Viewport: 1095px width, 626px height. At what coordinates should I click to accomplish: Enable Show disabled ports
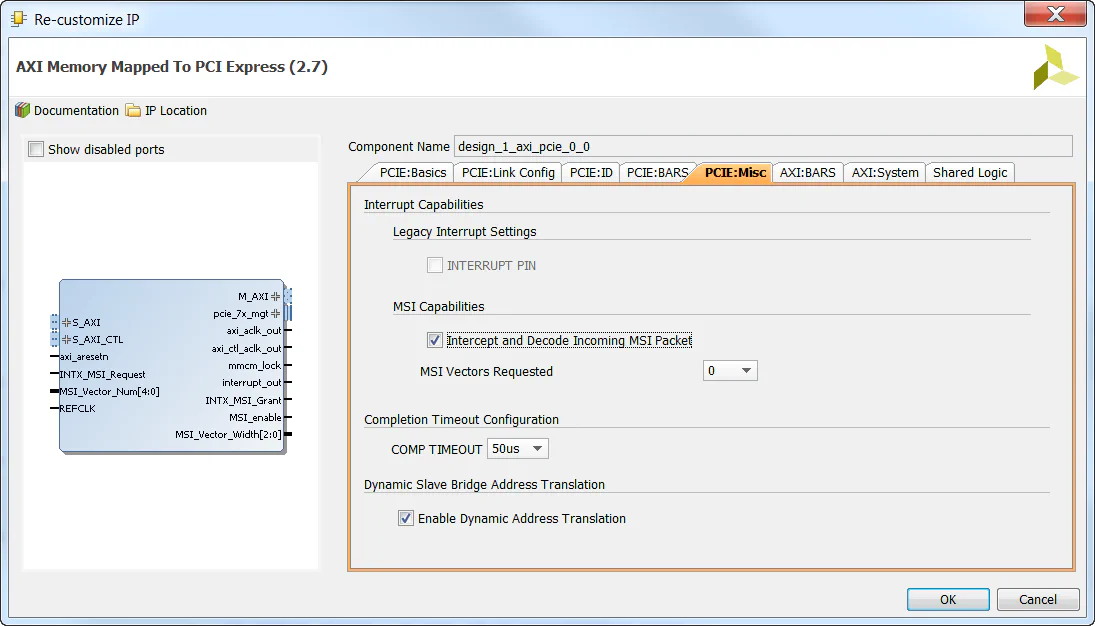click(35, 148)
